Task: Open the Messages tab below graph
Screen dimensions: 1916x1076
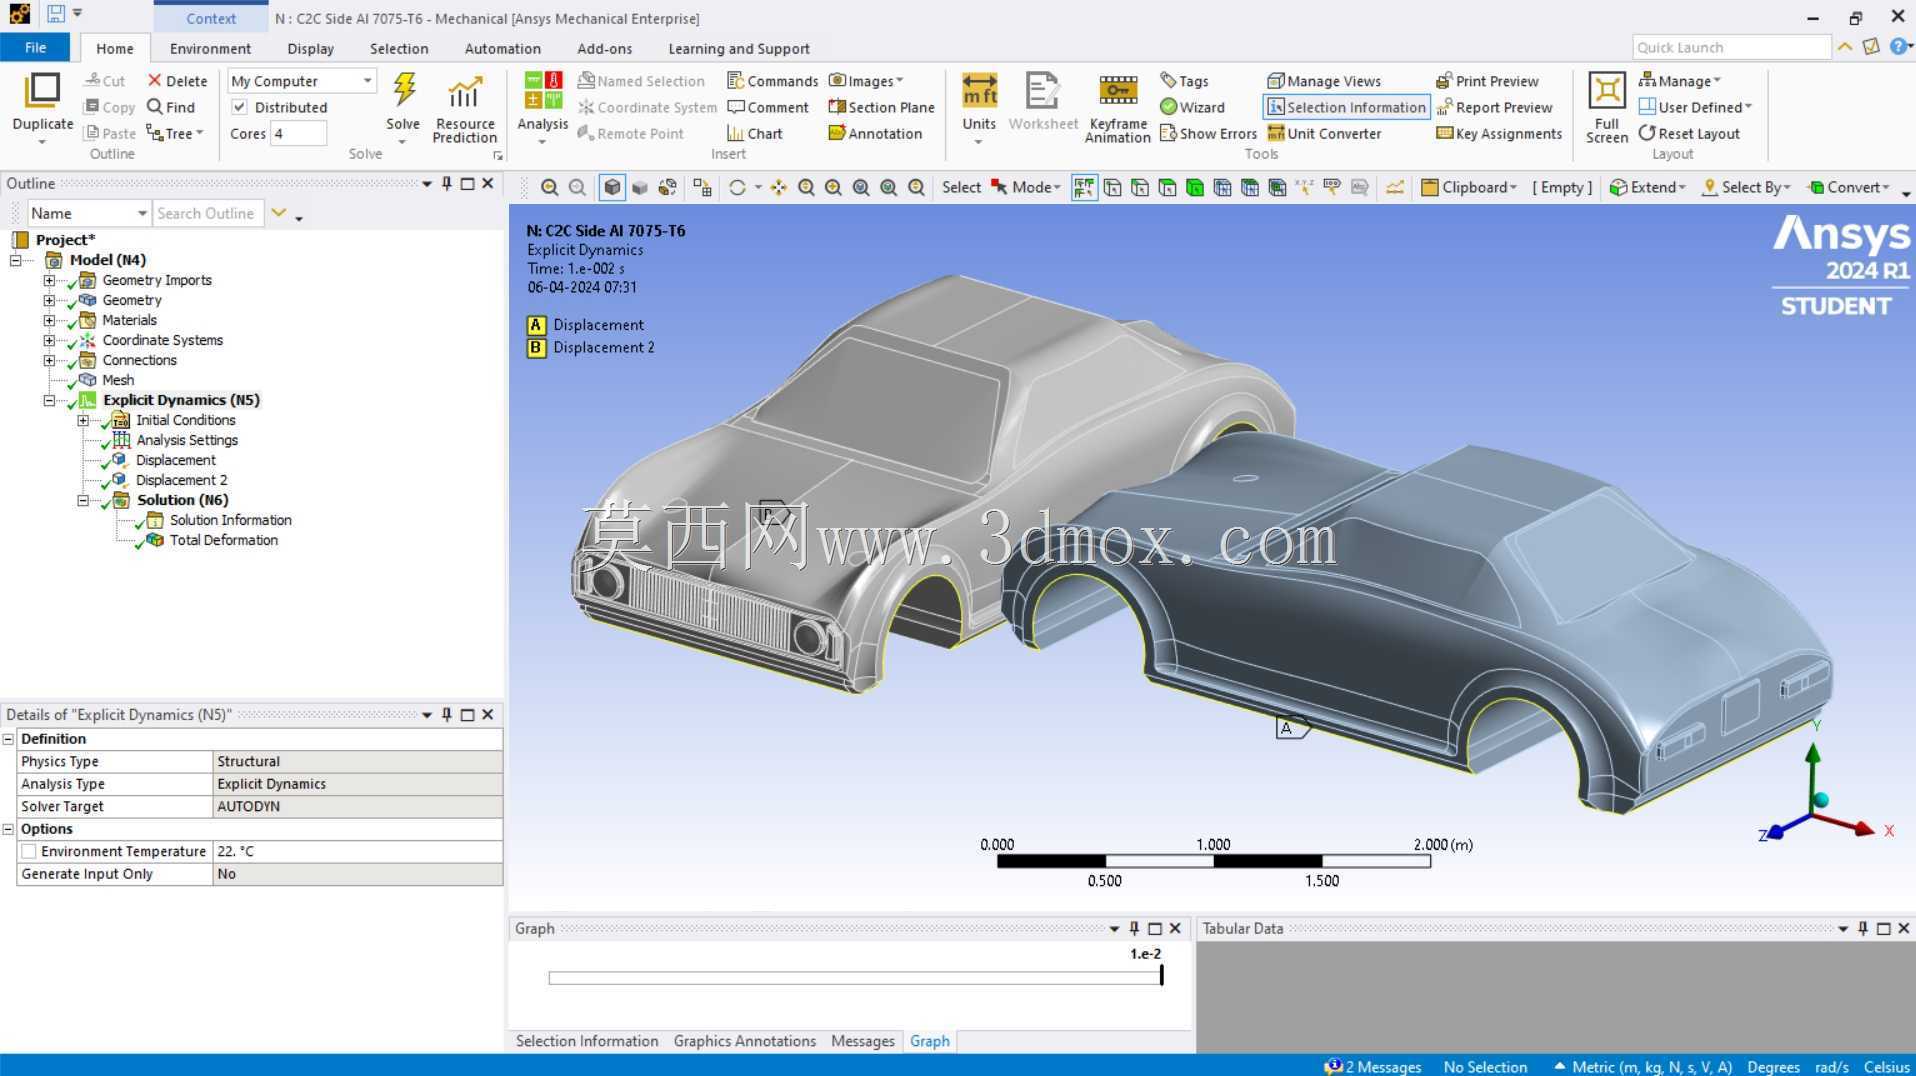Action: [862, 1041]
